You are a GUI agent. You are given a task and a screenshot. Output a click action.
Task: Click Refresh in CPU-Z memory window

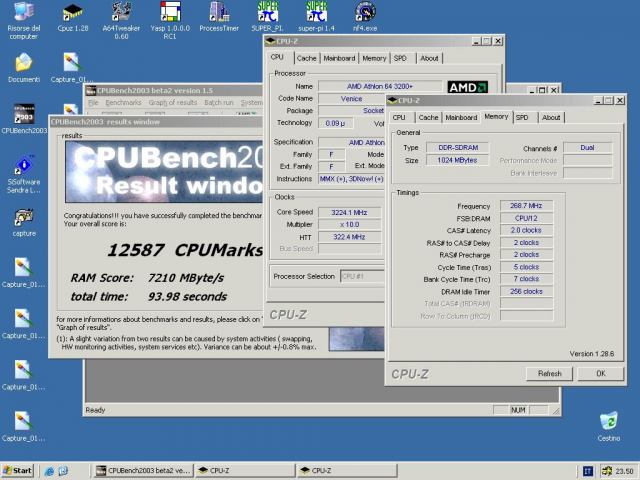(549, 373)
